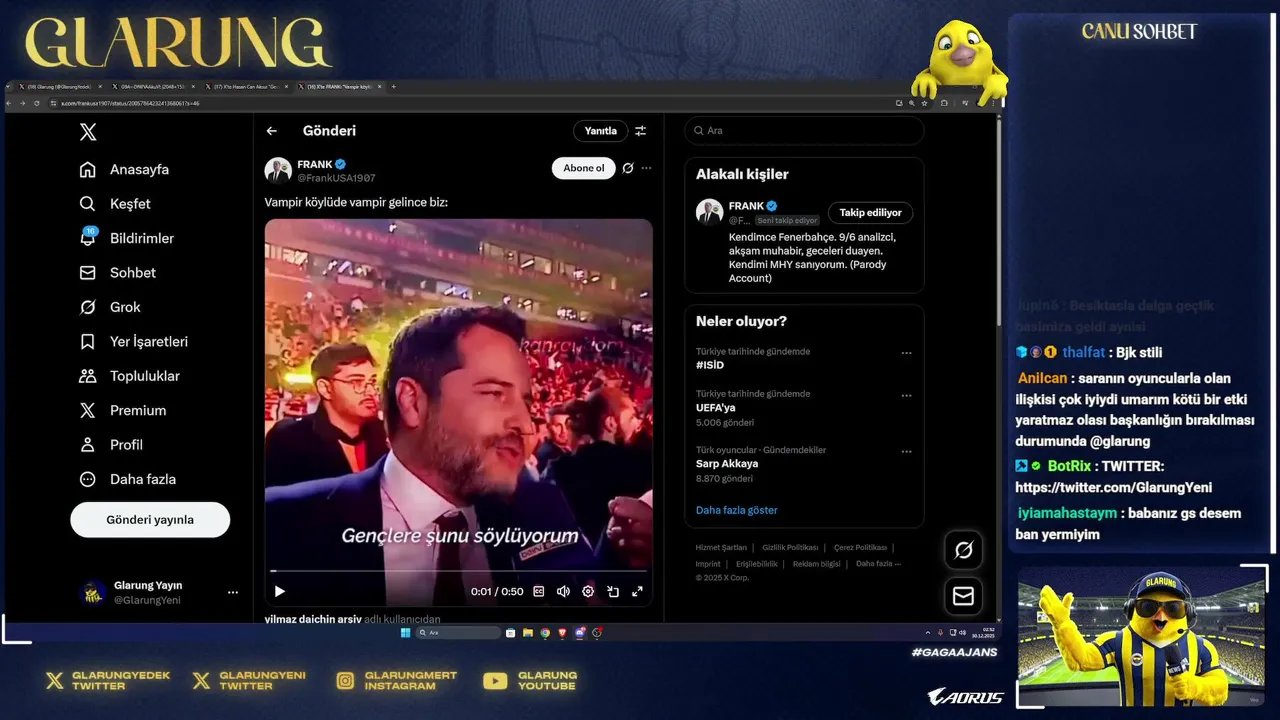Open Premium in sidebar

point(122,410)
